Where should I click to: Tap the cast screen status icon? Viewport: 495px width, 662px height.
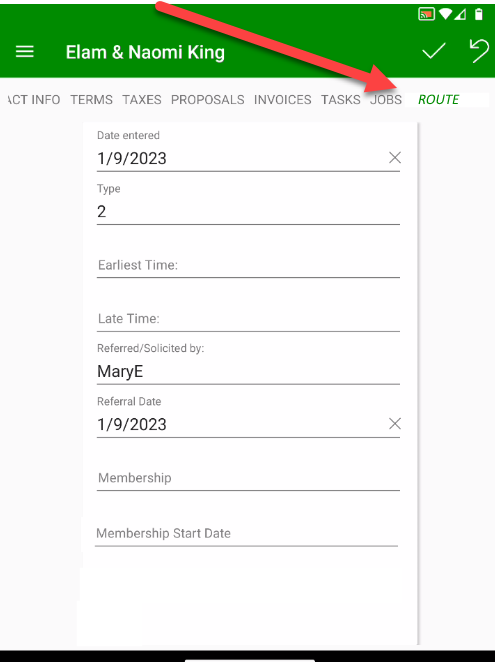426,14
